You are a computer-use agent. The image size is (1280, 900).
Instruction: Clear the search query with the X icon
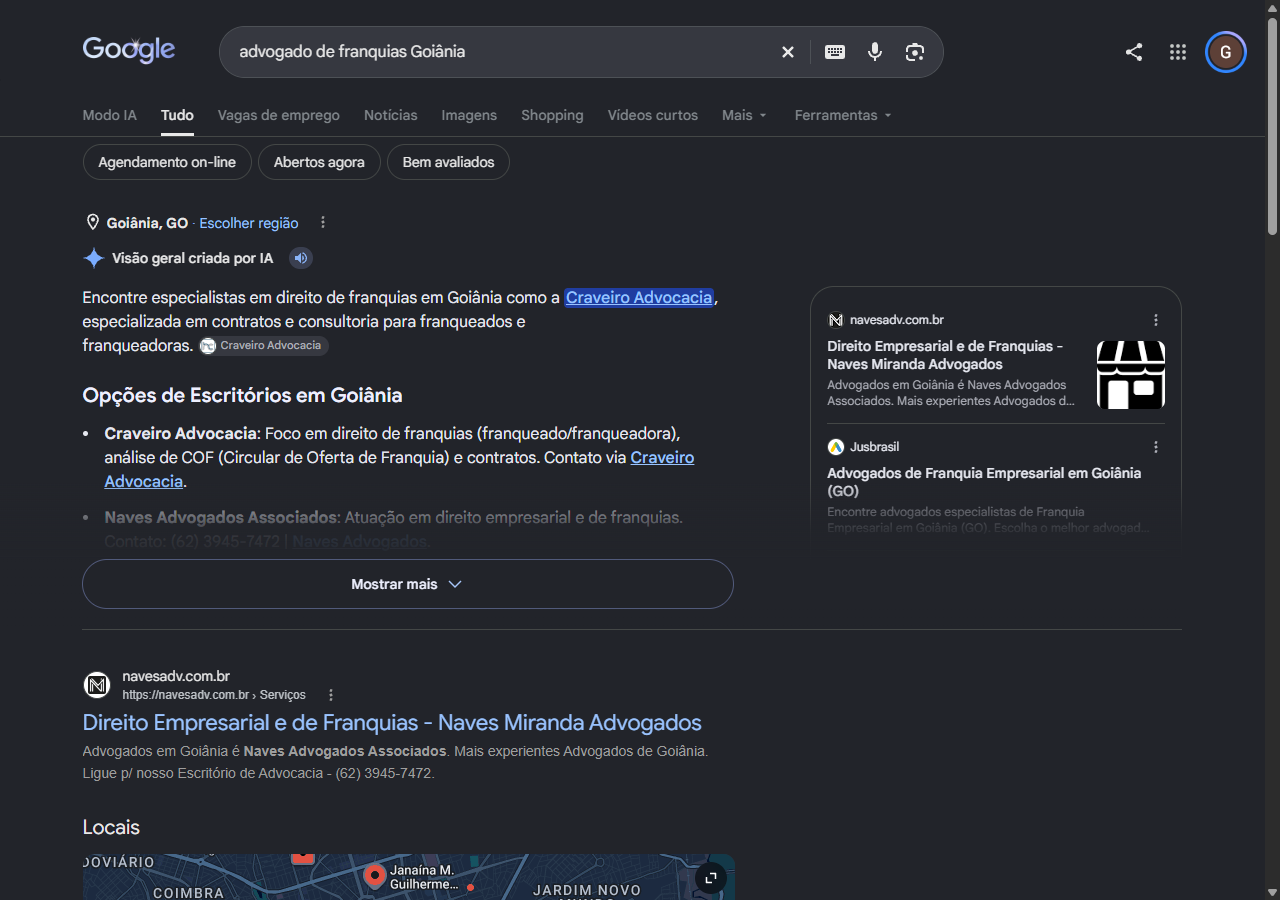788,52
